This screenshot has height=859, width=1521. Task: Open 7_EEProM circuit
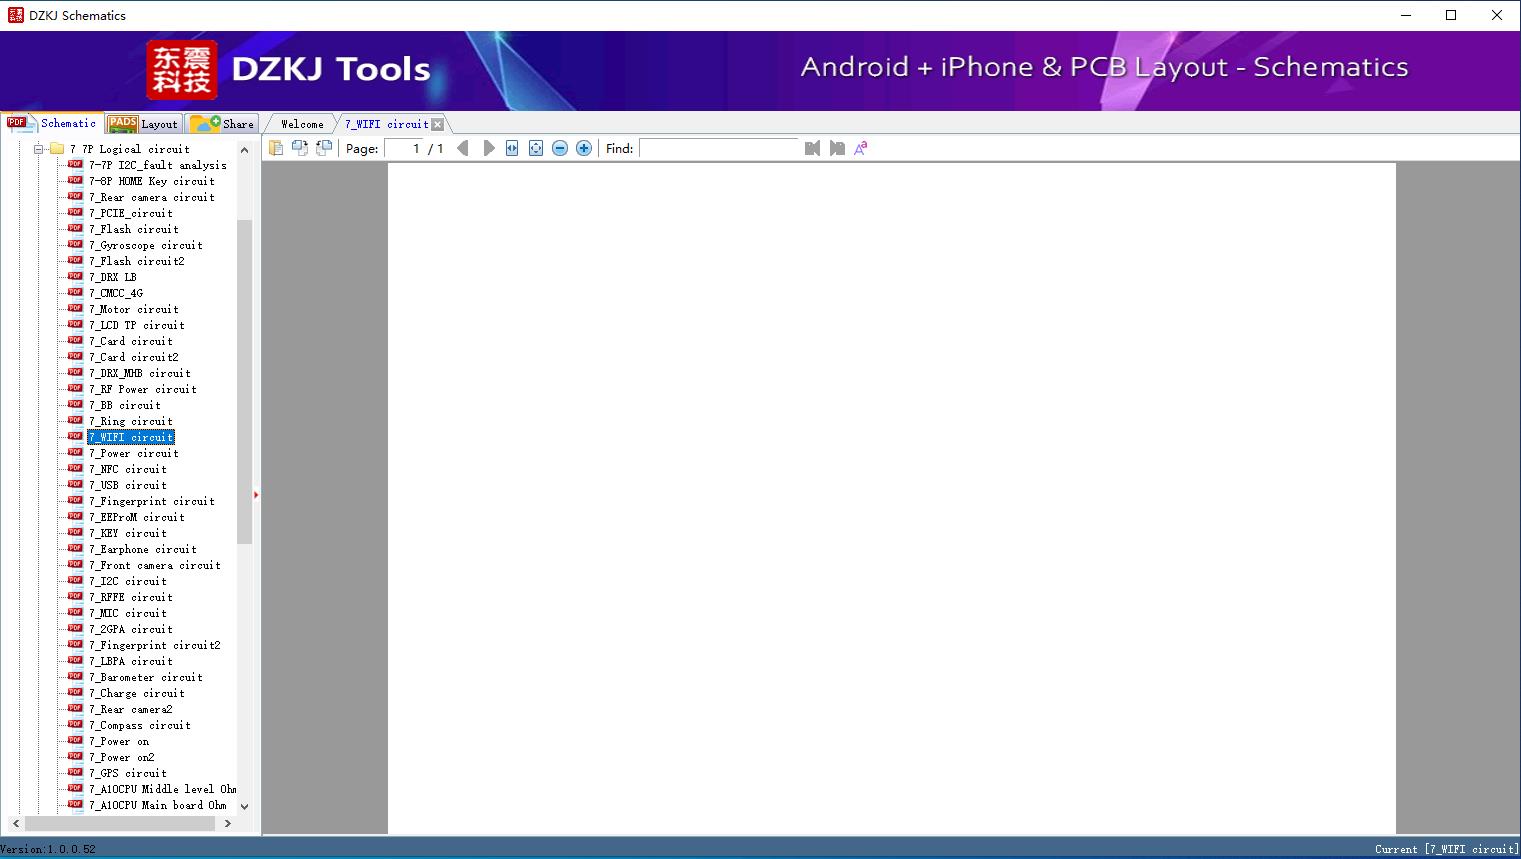(x=137, y=517)
